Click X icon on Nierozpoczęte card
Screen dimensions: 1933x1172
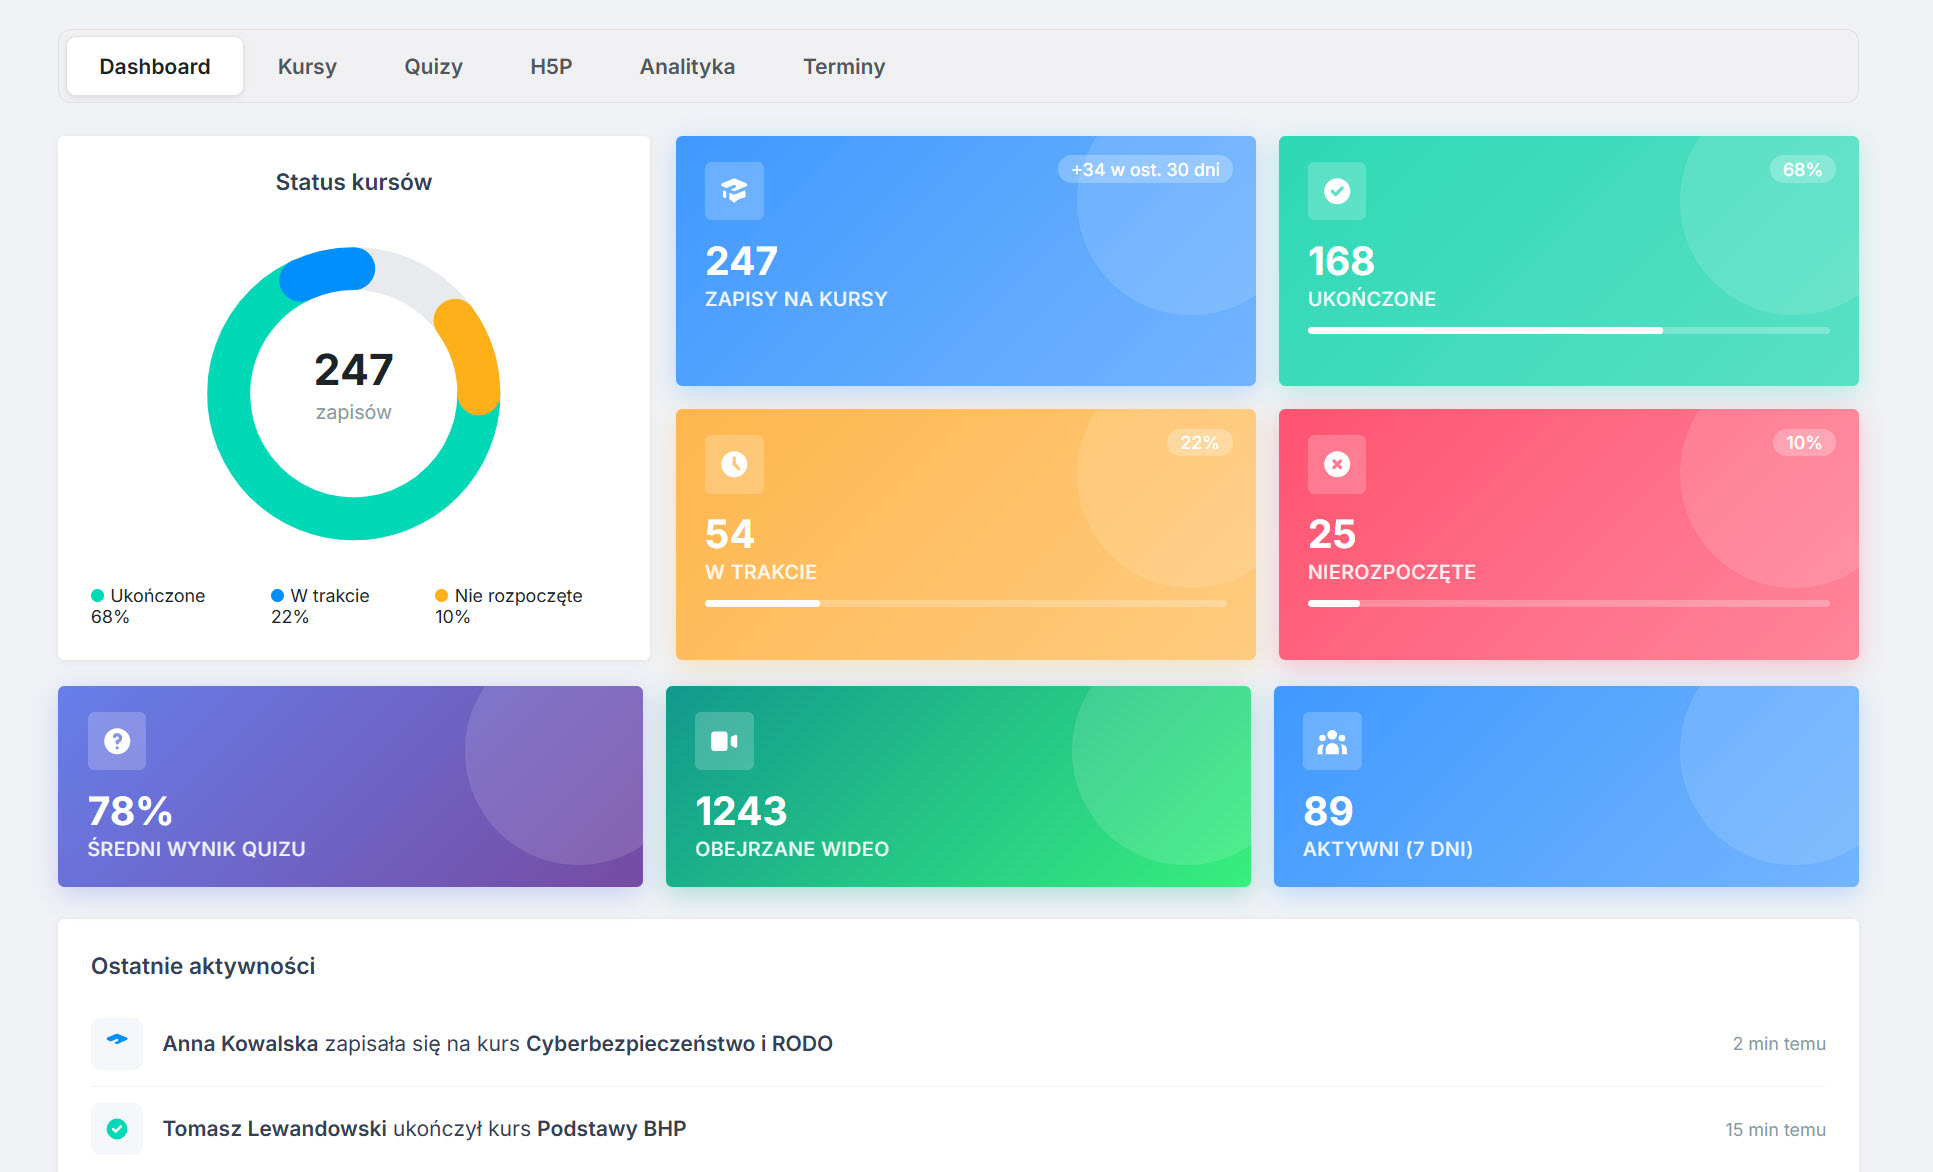[x=1336, y=464]
